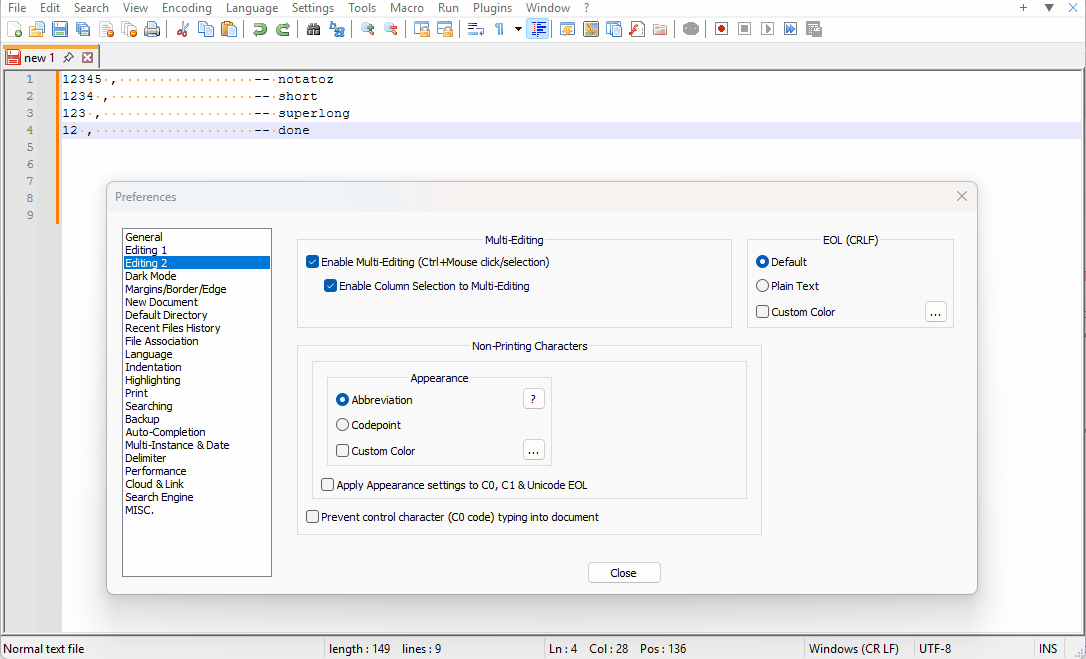
Task: Check Prevent control character typing option
Action: 312,517
